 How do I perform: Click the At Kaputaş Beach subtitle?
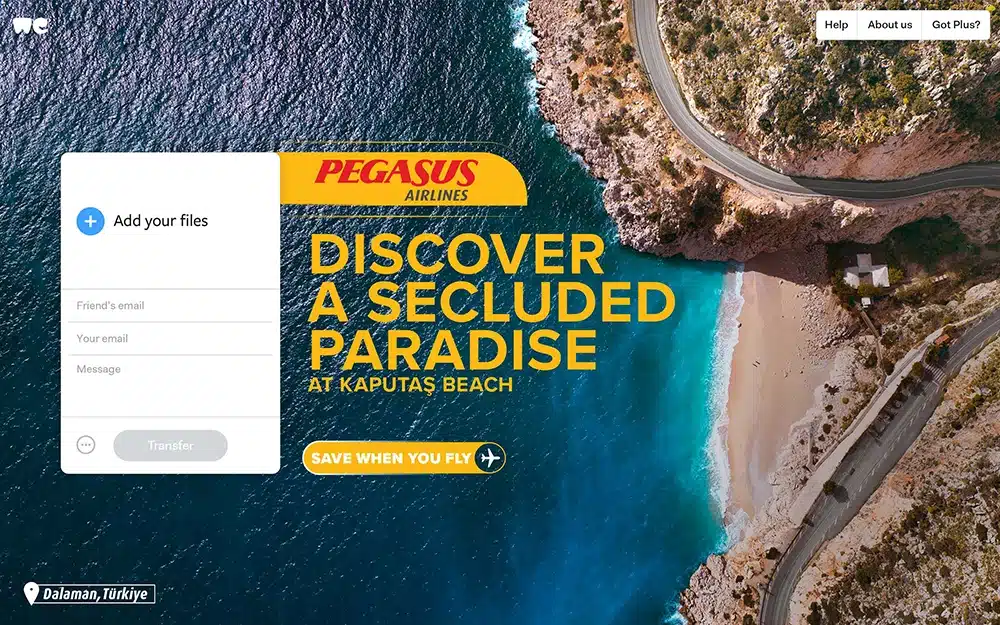click(410, 385)
